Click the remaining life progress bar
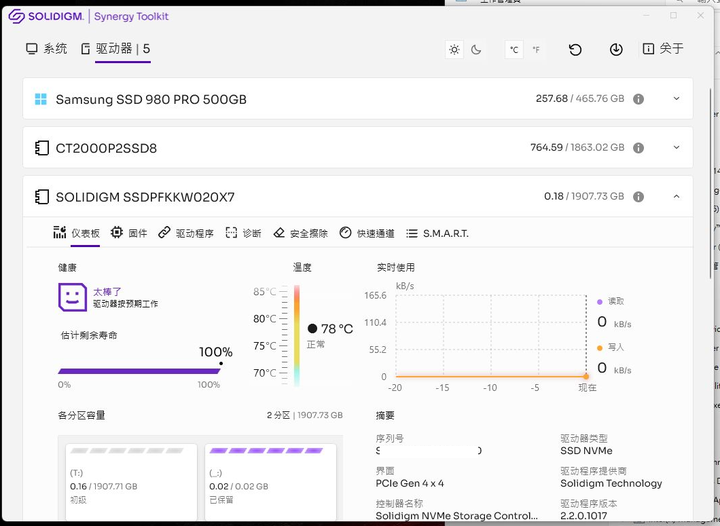720x526 pixels. pos(139,371)
